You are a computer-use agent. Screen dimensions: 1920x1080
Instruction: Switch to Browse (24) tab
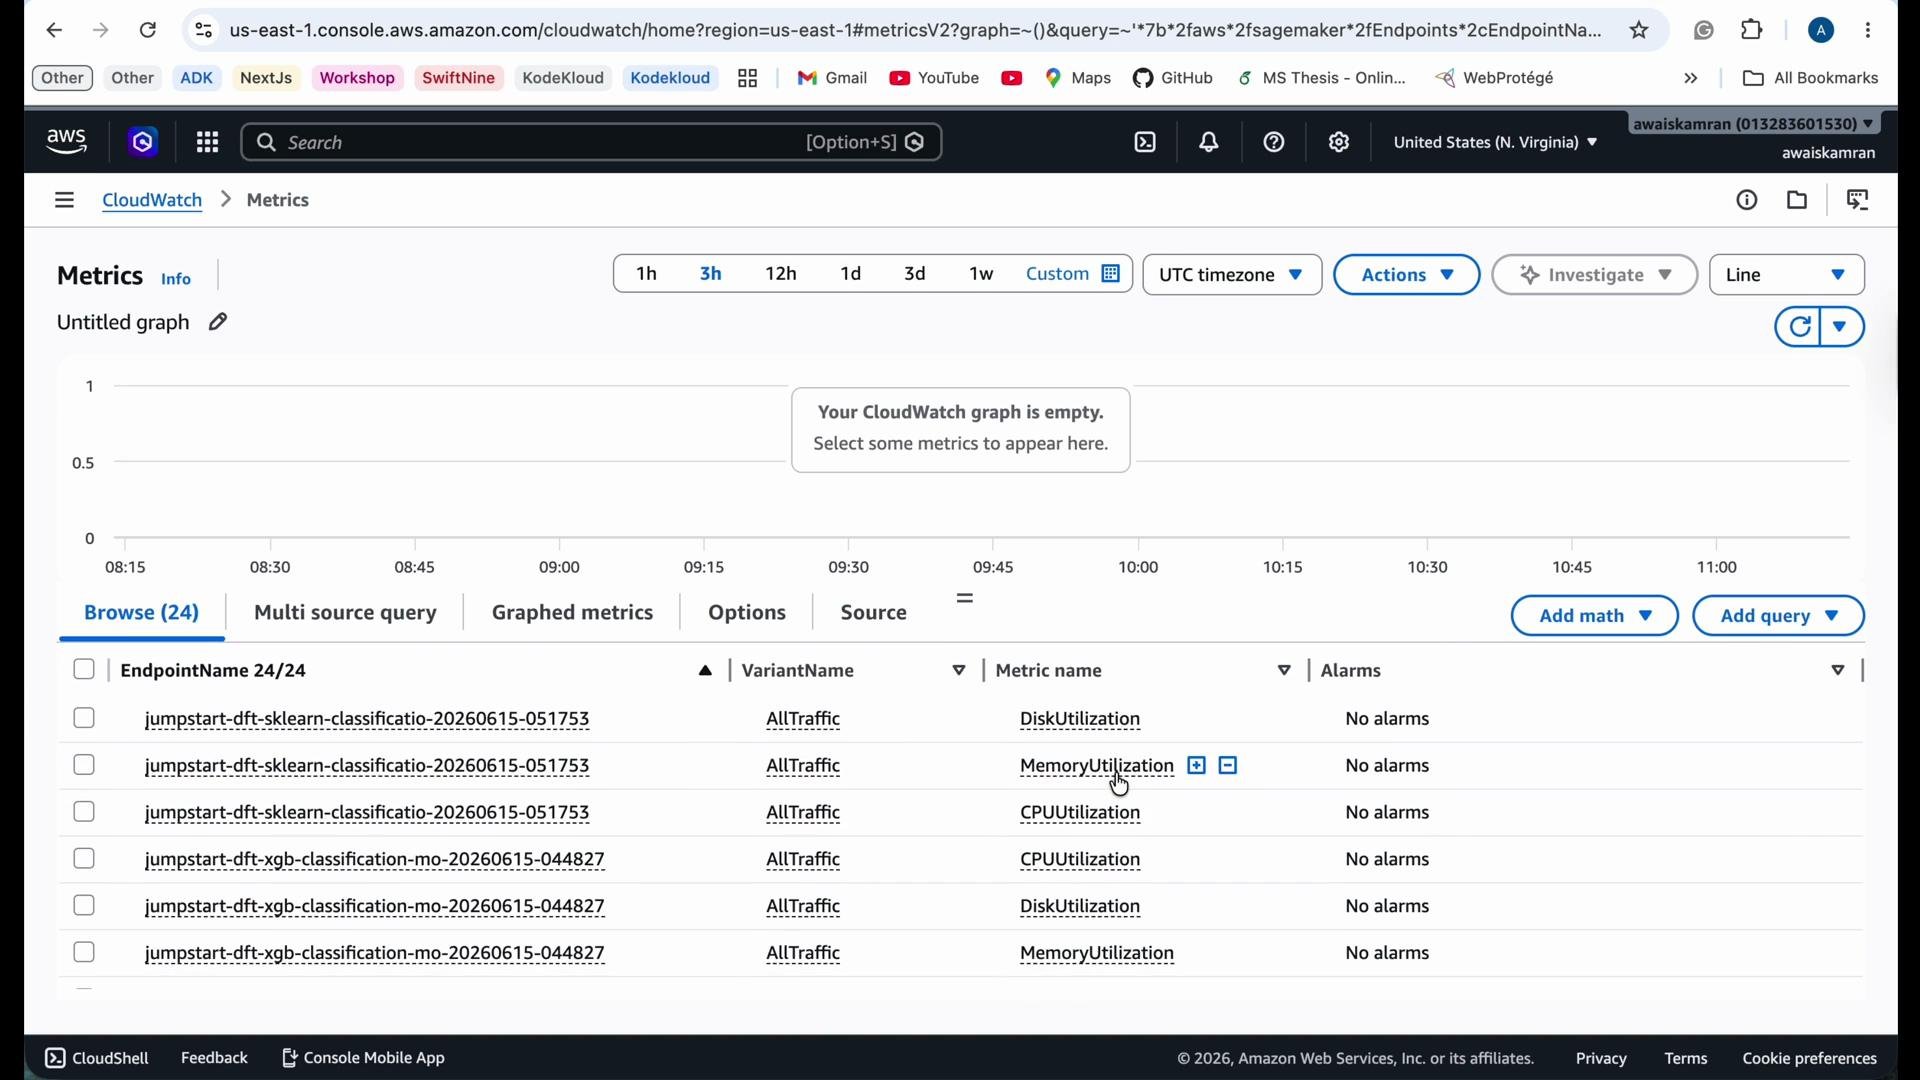[x=142, y=613]
